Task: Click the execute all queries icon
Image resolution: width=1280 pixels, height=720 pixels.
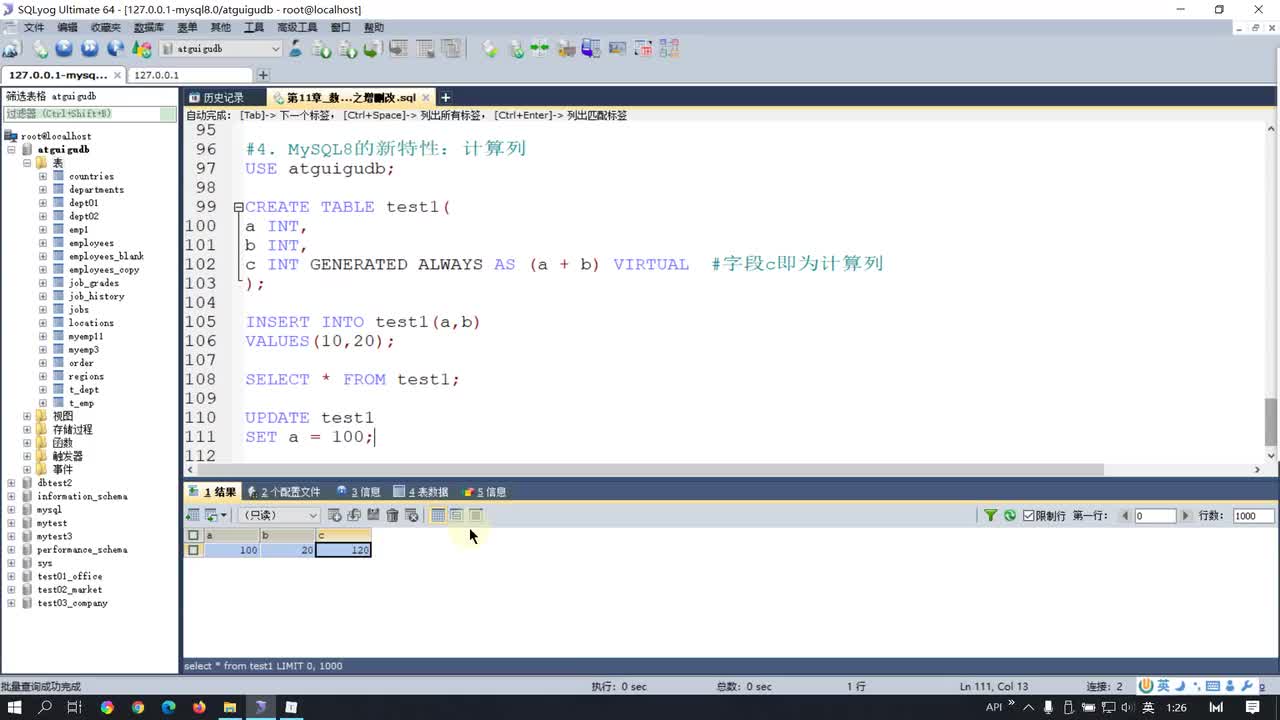Action: point(90,48)
